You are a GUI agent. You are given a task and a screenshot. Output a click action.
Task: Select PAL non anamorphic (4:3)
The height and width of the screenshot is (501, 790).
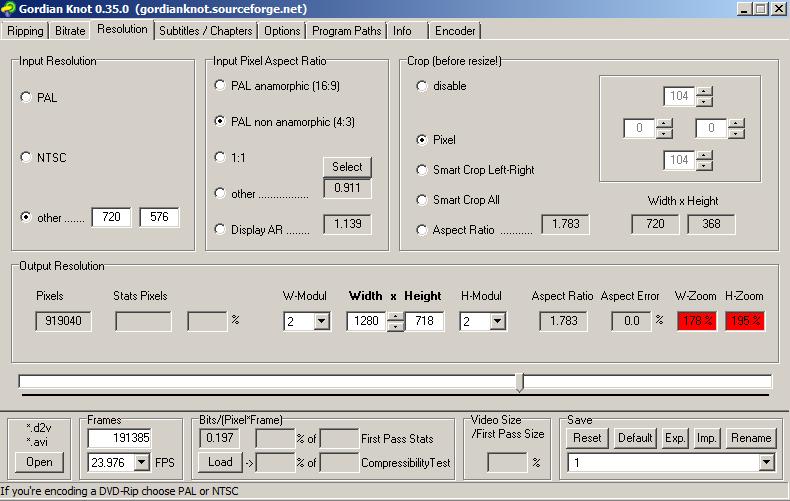point(220,121)
